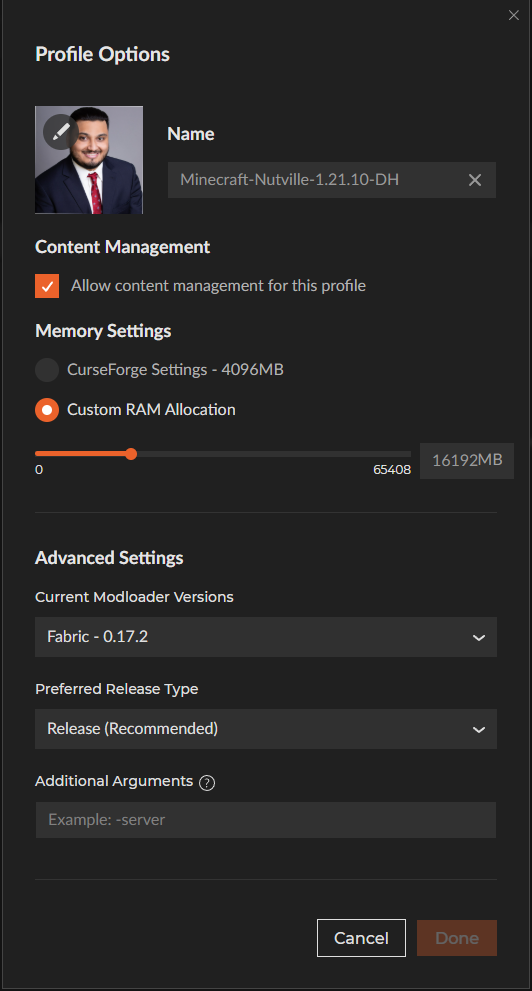532x991 pixels.
Task: Click the Cancel button
Action: coord(361,938)
